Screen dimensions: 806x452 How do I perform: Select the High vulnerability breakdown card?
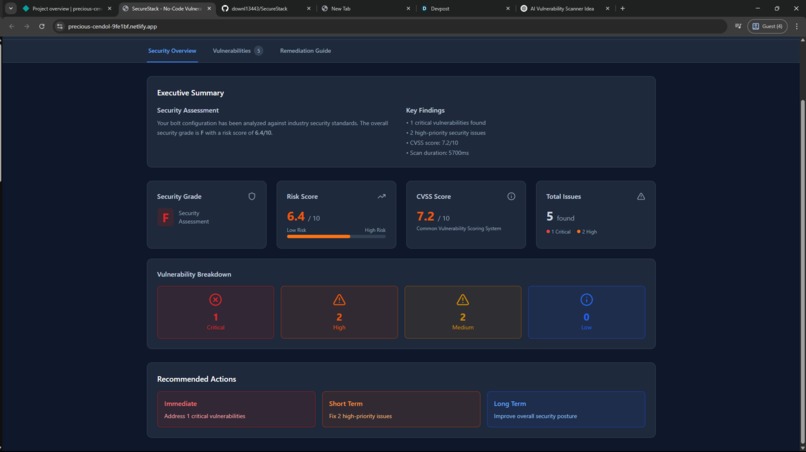click(x=339, y=313)
